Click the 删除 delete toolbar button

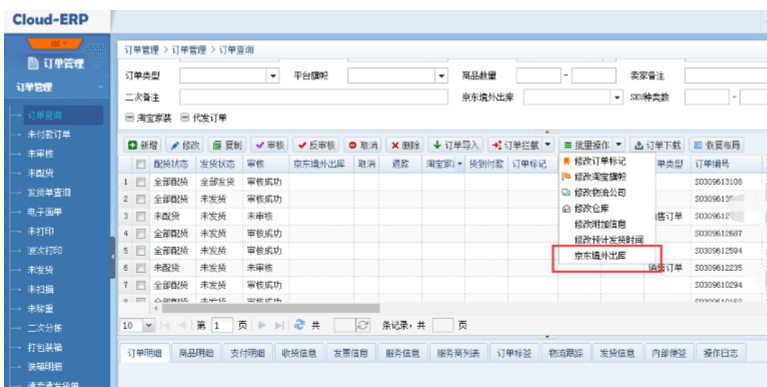pyautogui.click(x=405, y=145)
